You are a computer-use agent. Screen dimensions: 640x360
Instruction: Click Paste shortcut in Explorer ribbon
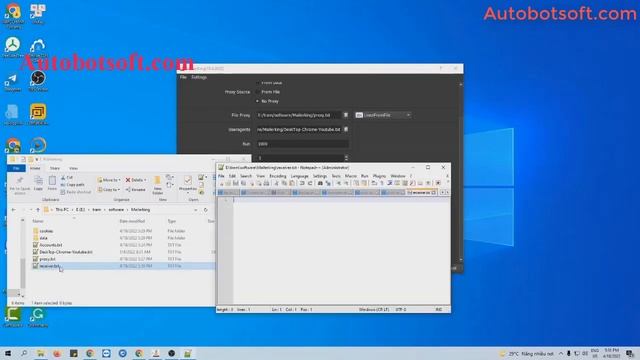[76, 192]
